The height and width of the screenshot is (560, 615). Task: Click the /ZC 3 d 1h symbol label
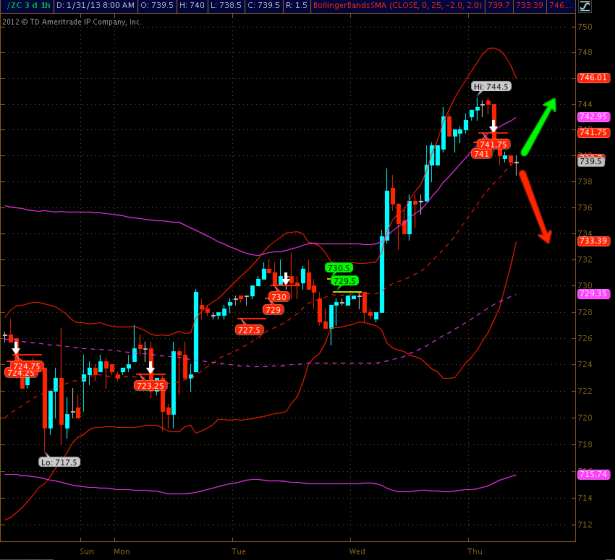coord(26,6)
